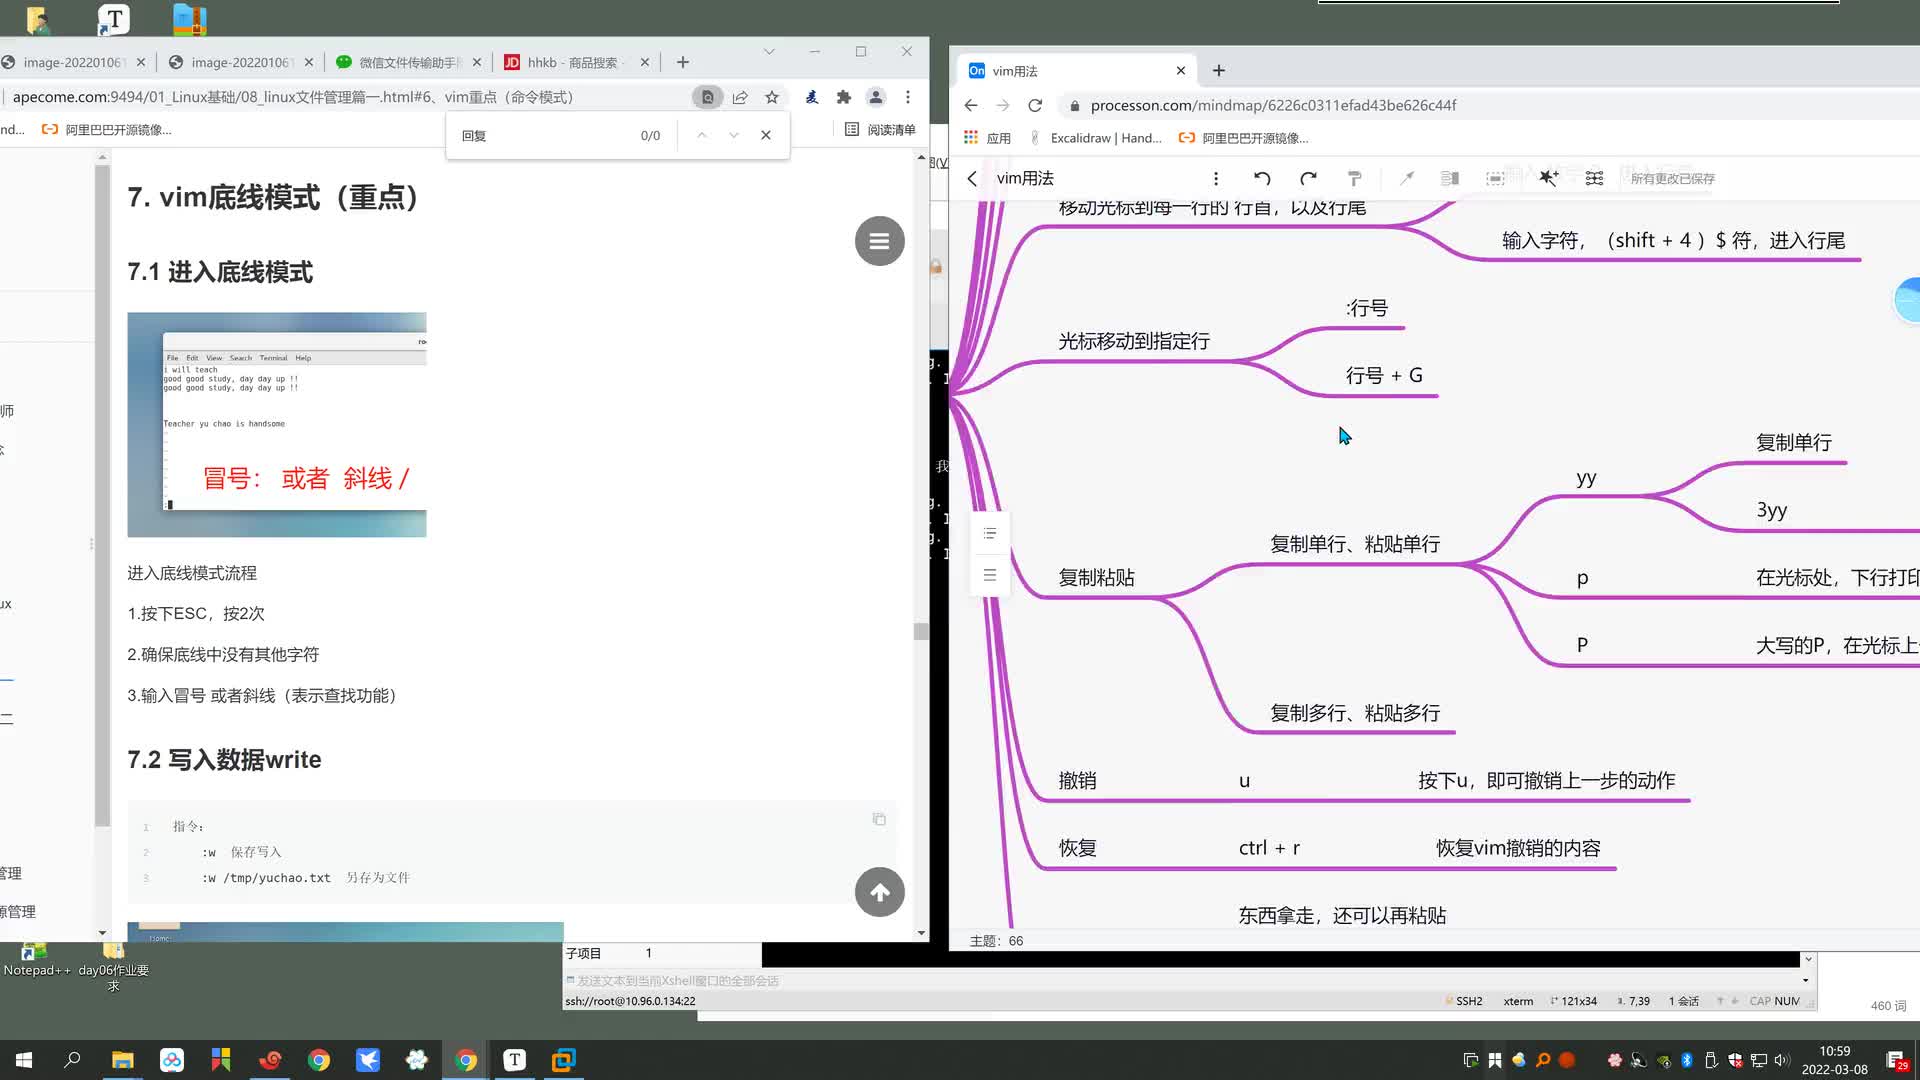Select the hhkb 商品搜索 tab

577,62
